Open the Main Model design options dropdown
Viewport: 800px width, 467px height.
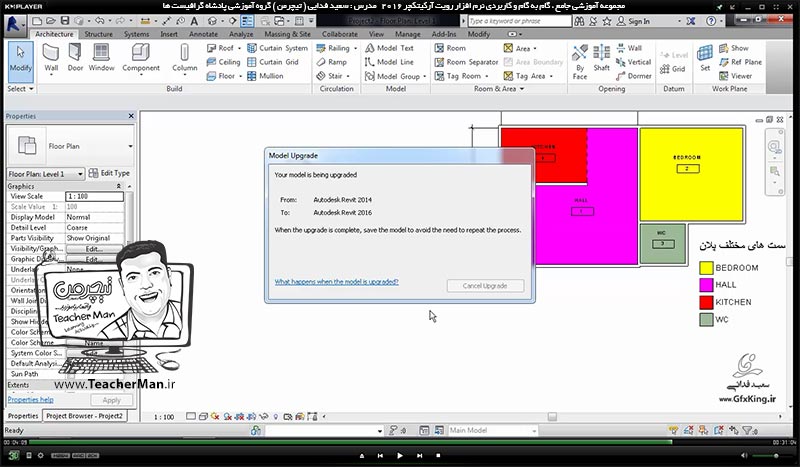[x=534, y=431]
